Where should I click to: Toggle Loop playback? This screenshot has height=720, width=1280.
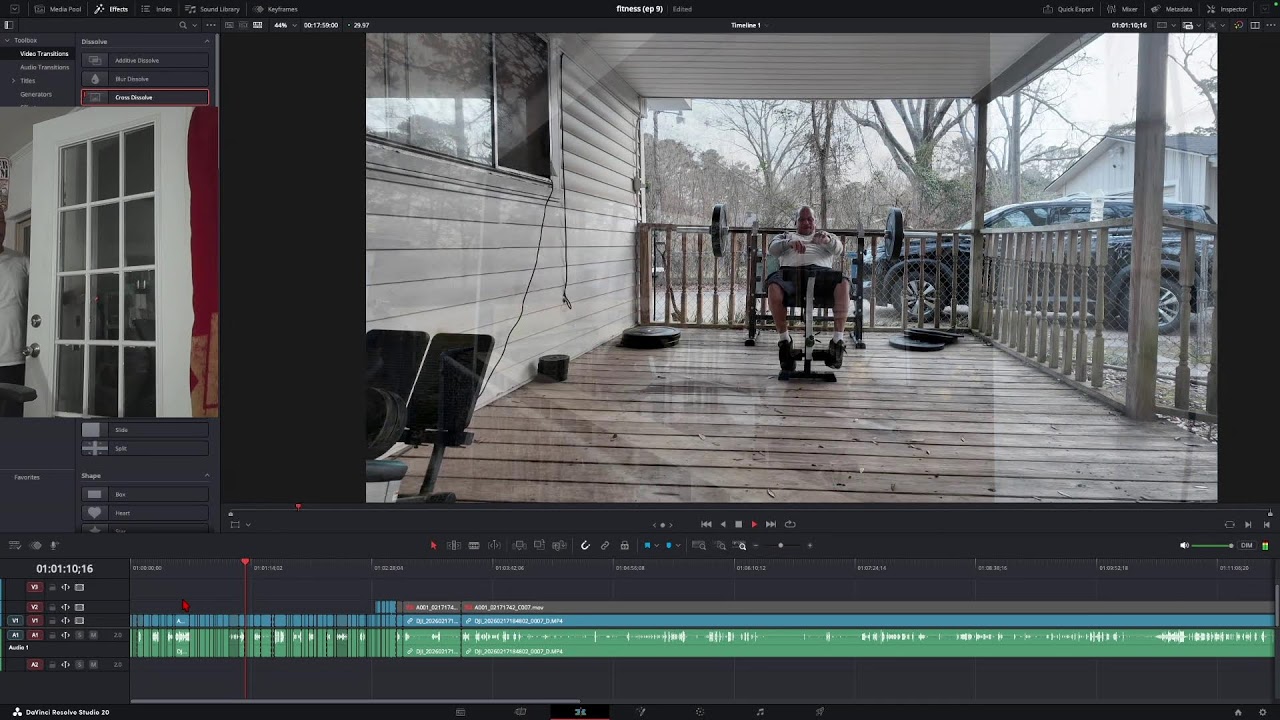[790, 524]
